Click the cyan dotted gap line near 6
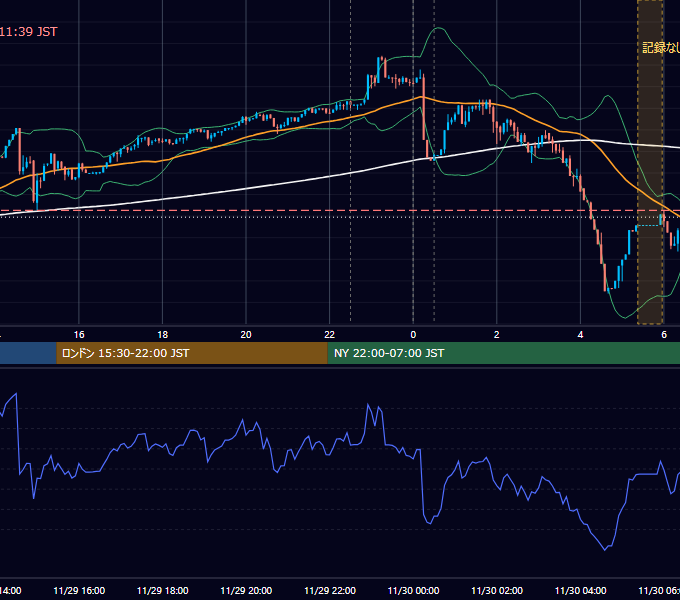 pos(648,225)
